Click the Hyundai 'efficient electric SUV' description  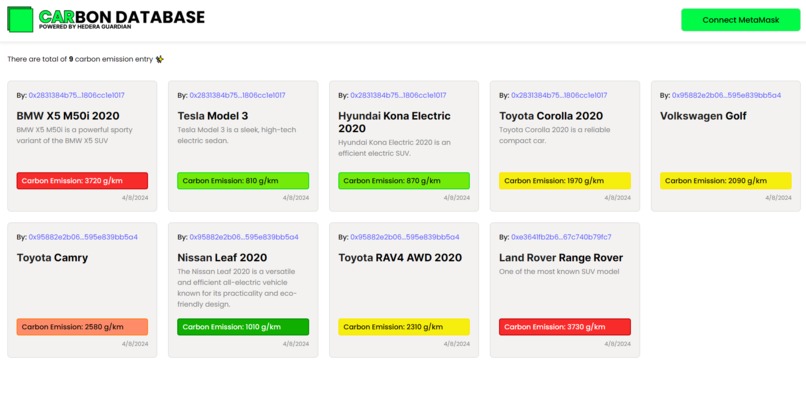394,148
